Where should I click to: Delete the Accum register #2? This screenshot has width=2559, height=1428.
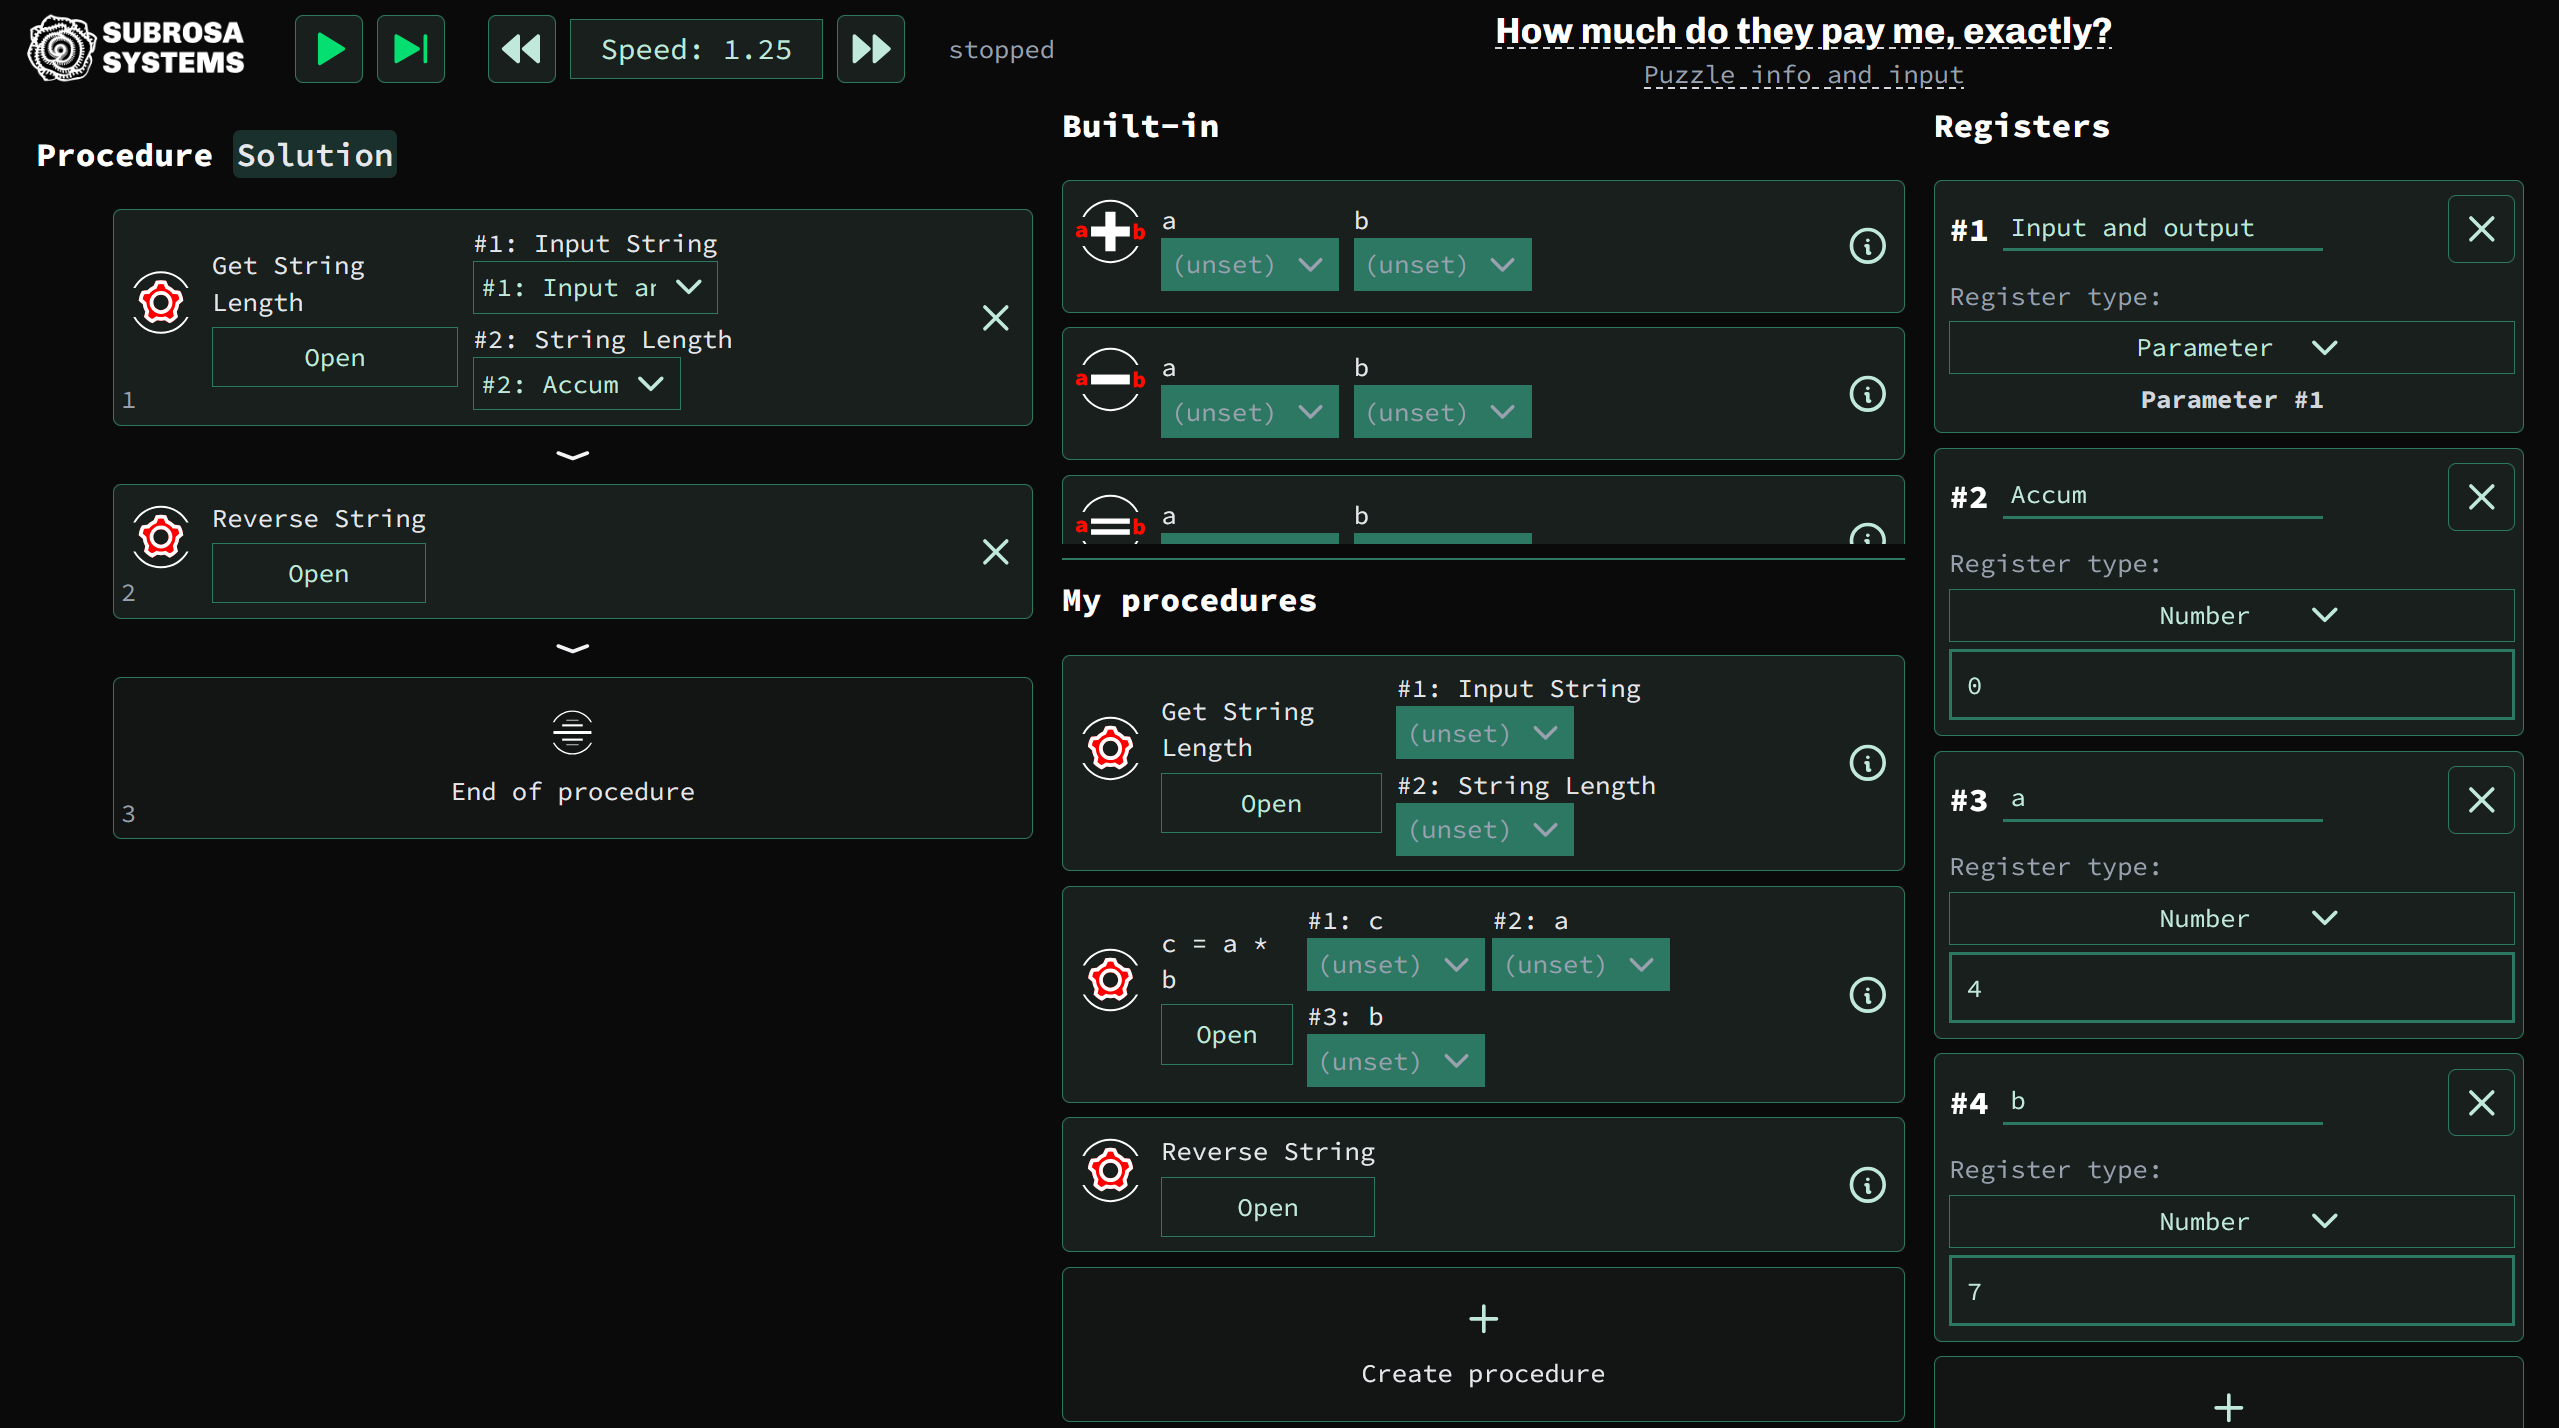point(2480,497)
